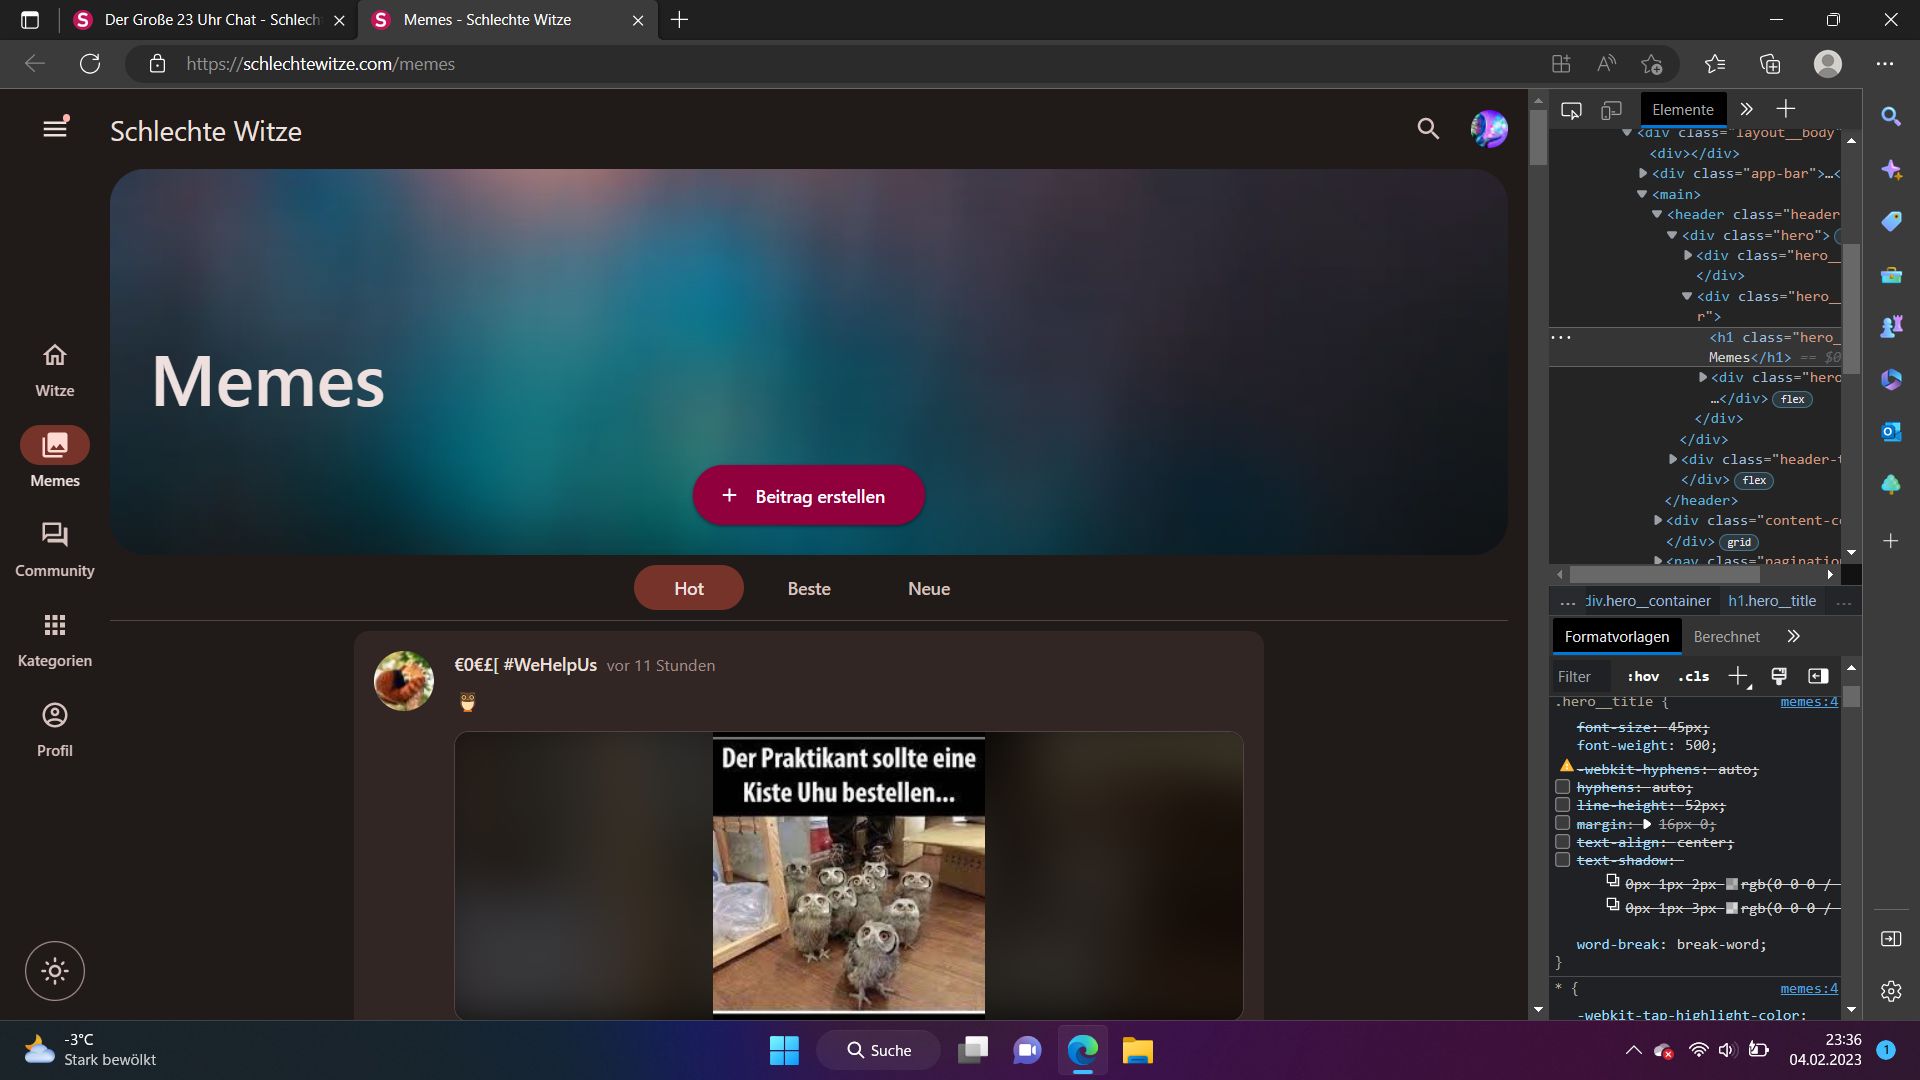1920x1080 pixels.
Task: Click the first text-shadow color swatch
Action: point(1731,884)
